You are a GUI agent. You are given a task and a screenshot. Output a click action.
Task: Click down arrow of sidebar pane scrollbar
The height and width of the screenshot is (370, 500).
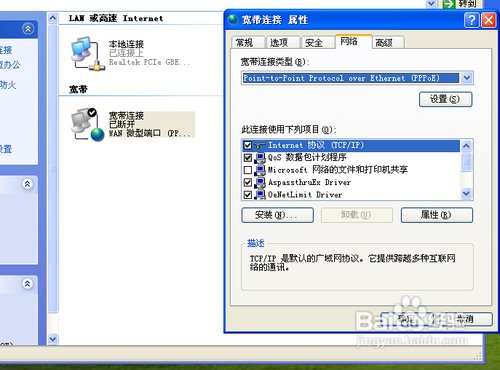click(53, 339)
